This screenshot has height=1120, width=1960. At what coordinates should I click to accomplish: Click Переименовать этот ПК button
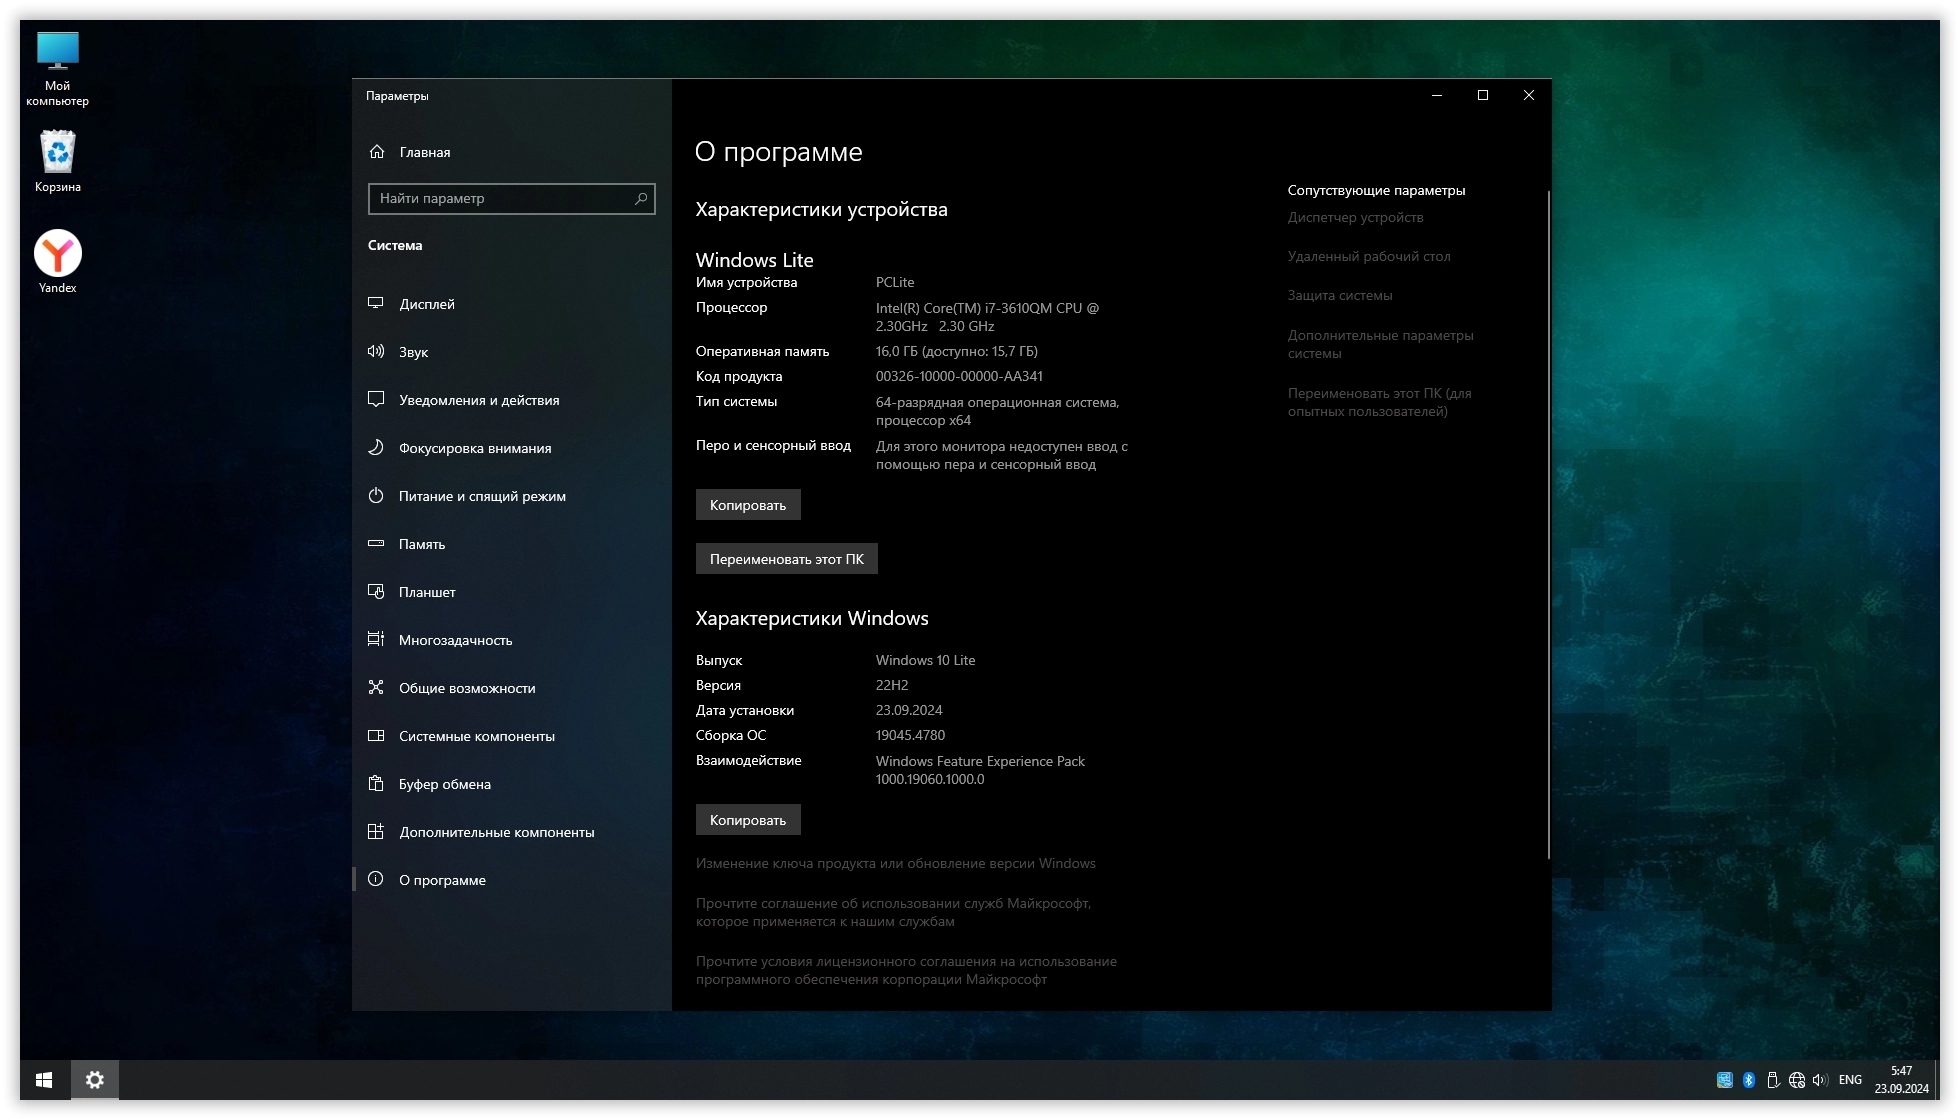786,559
